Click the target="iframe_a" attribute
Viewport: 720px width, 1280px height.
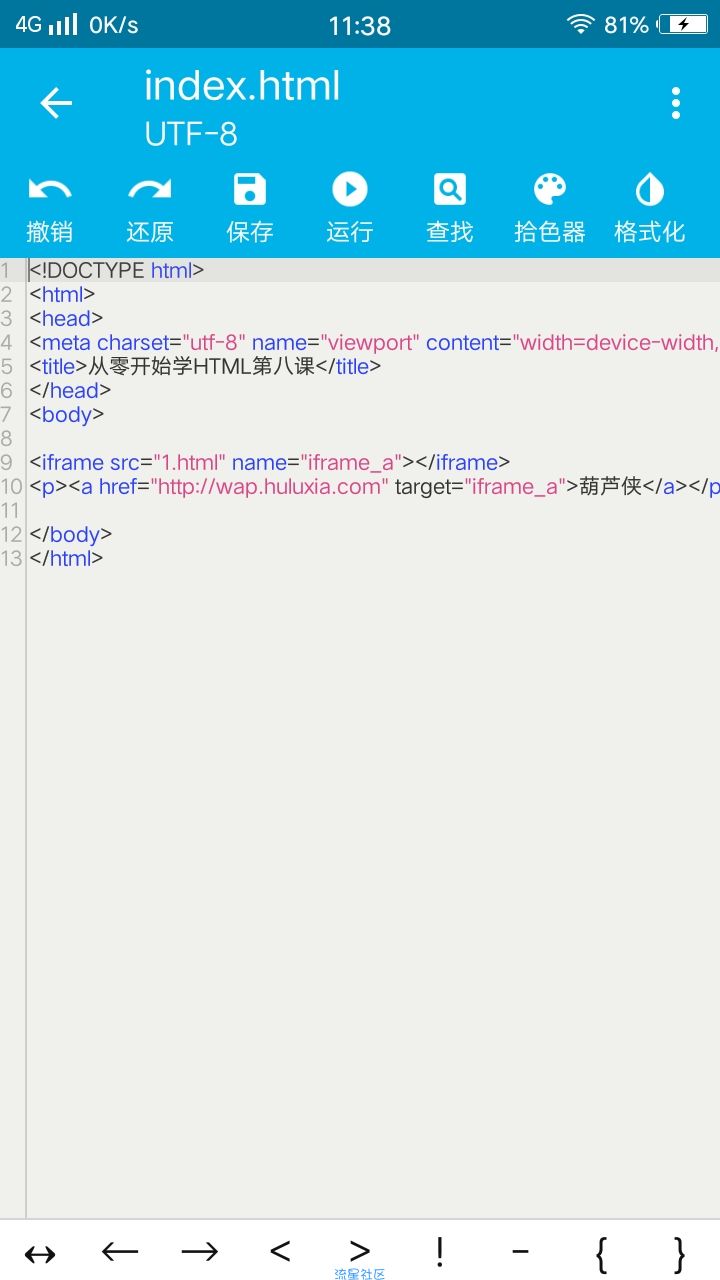481,486
